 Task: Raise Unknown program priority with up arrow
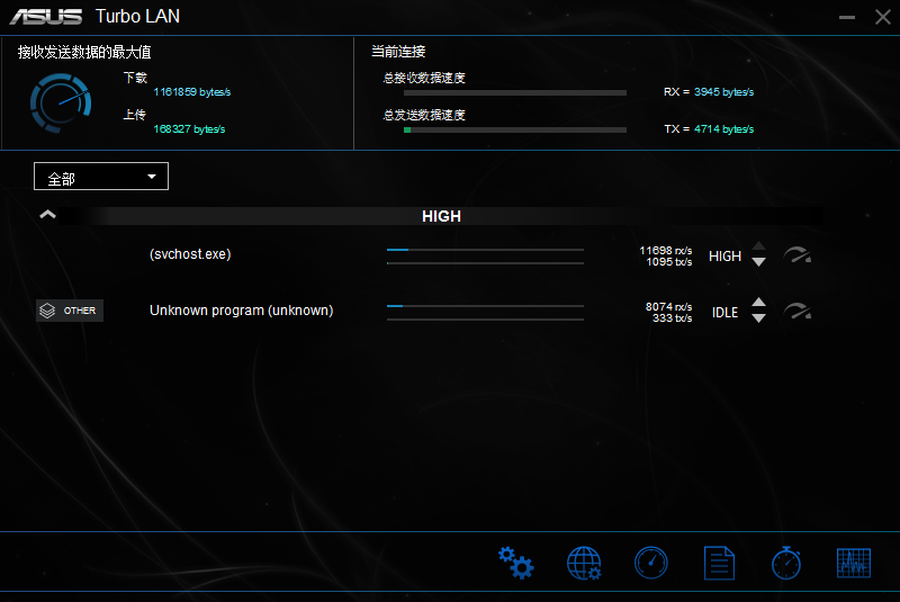[x=759, y=303]
